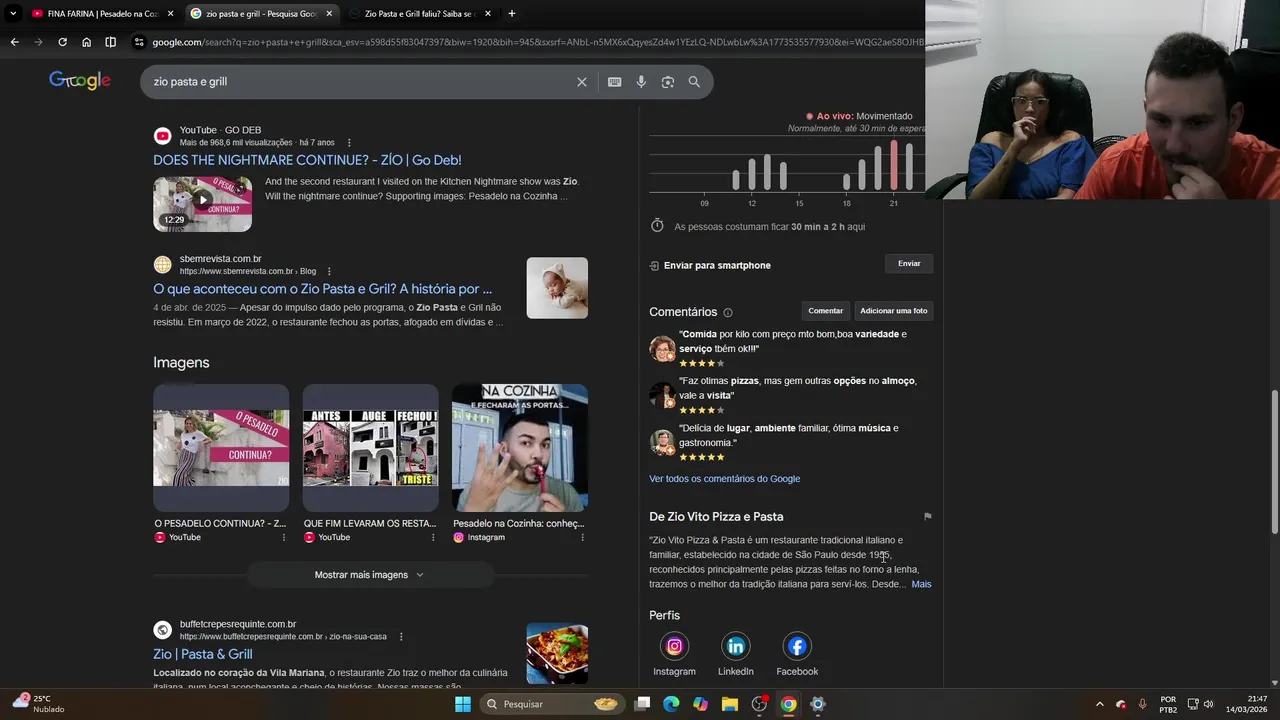The height and width of the screenshot is (720, 1280).
Task: Click taskbar Pesquisar search box
Action: tap(552, 704)
